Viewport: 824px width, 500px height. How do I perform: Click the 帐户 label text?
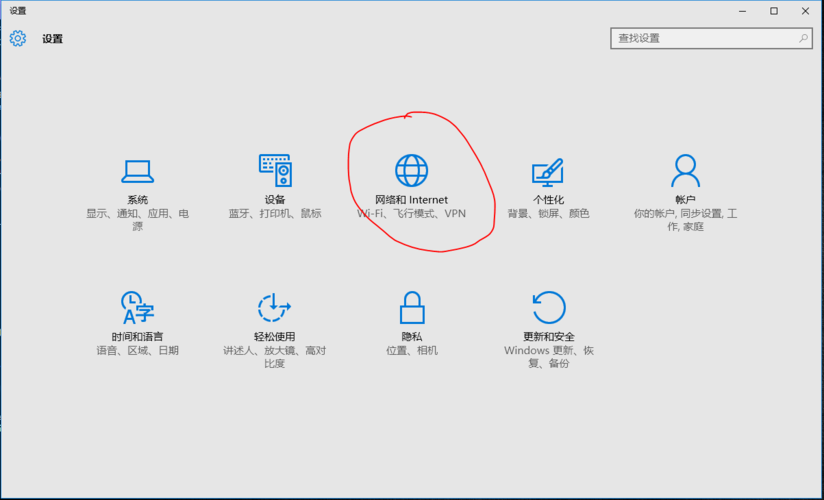685,200
